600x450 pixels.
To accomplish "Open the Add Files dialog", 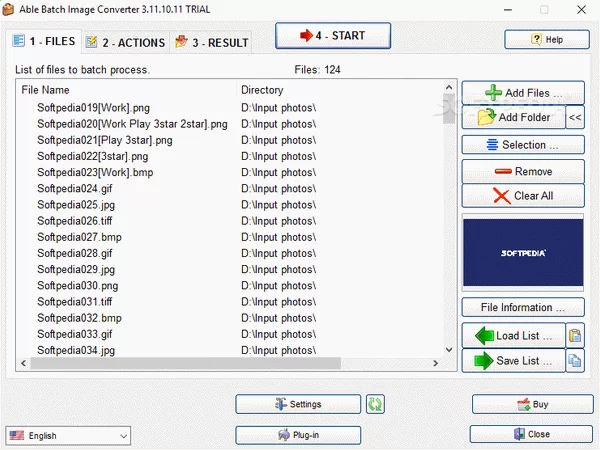I will tap(522, 93).
